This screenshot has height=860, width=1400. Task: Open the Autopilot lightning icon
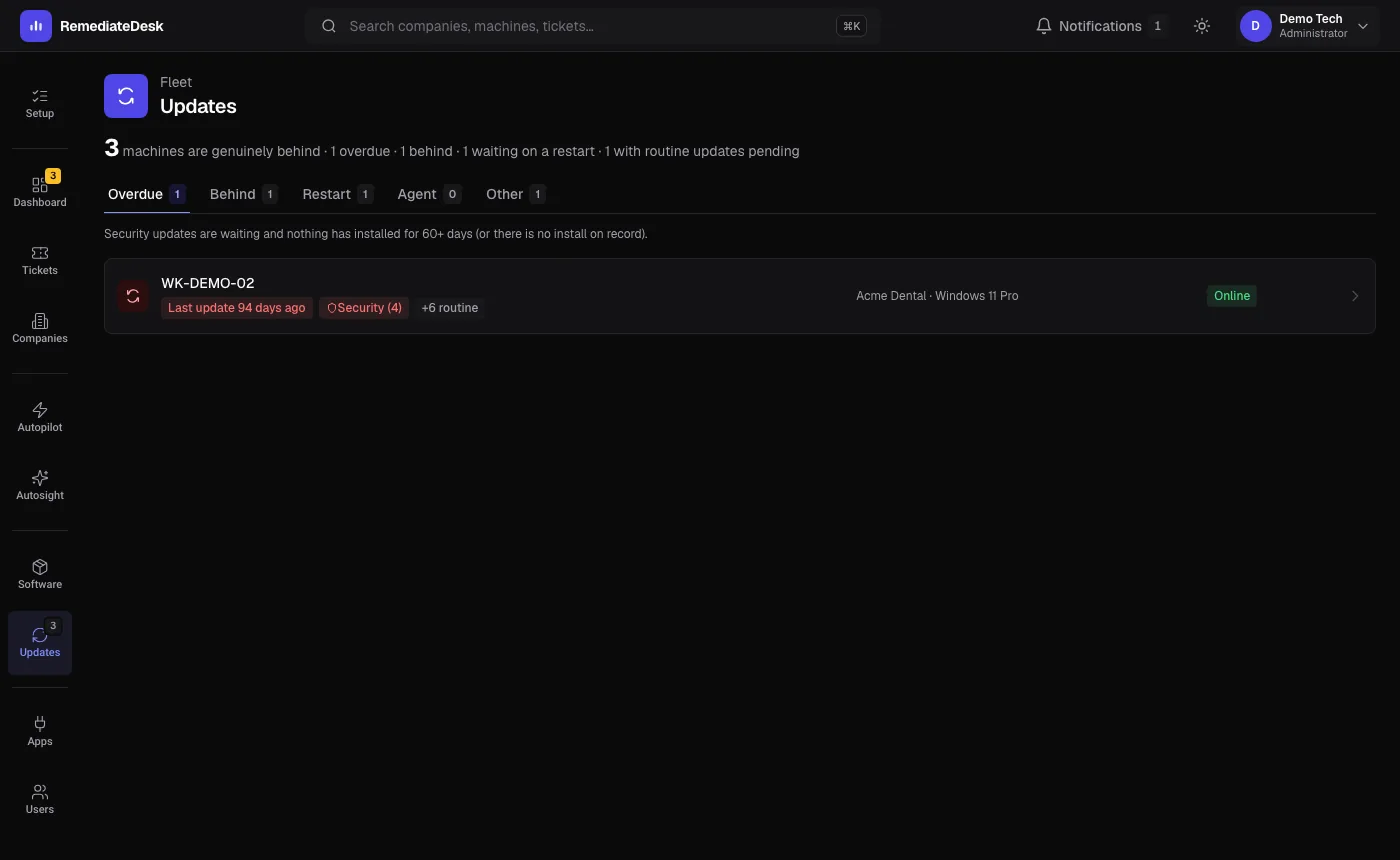(40, 410)
